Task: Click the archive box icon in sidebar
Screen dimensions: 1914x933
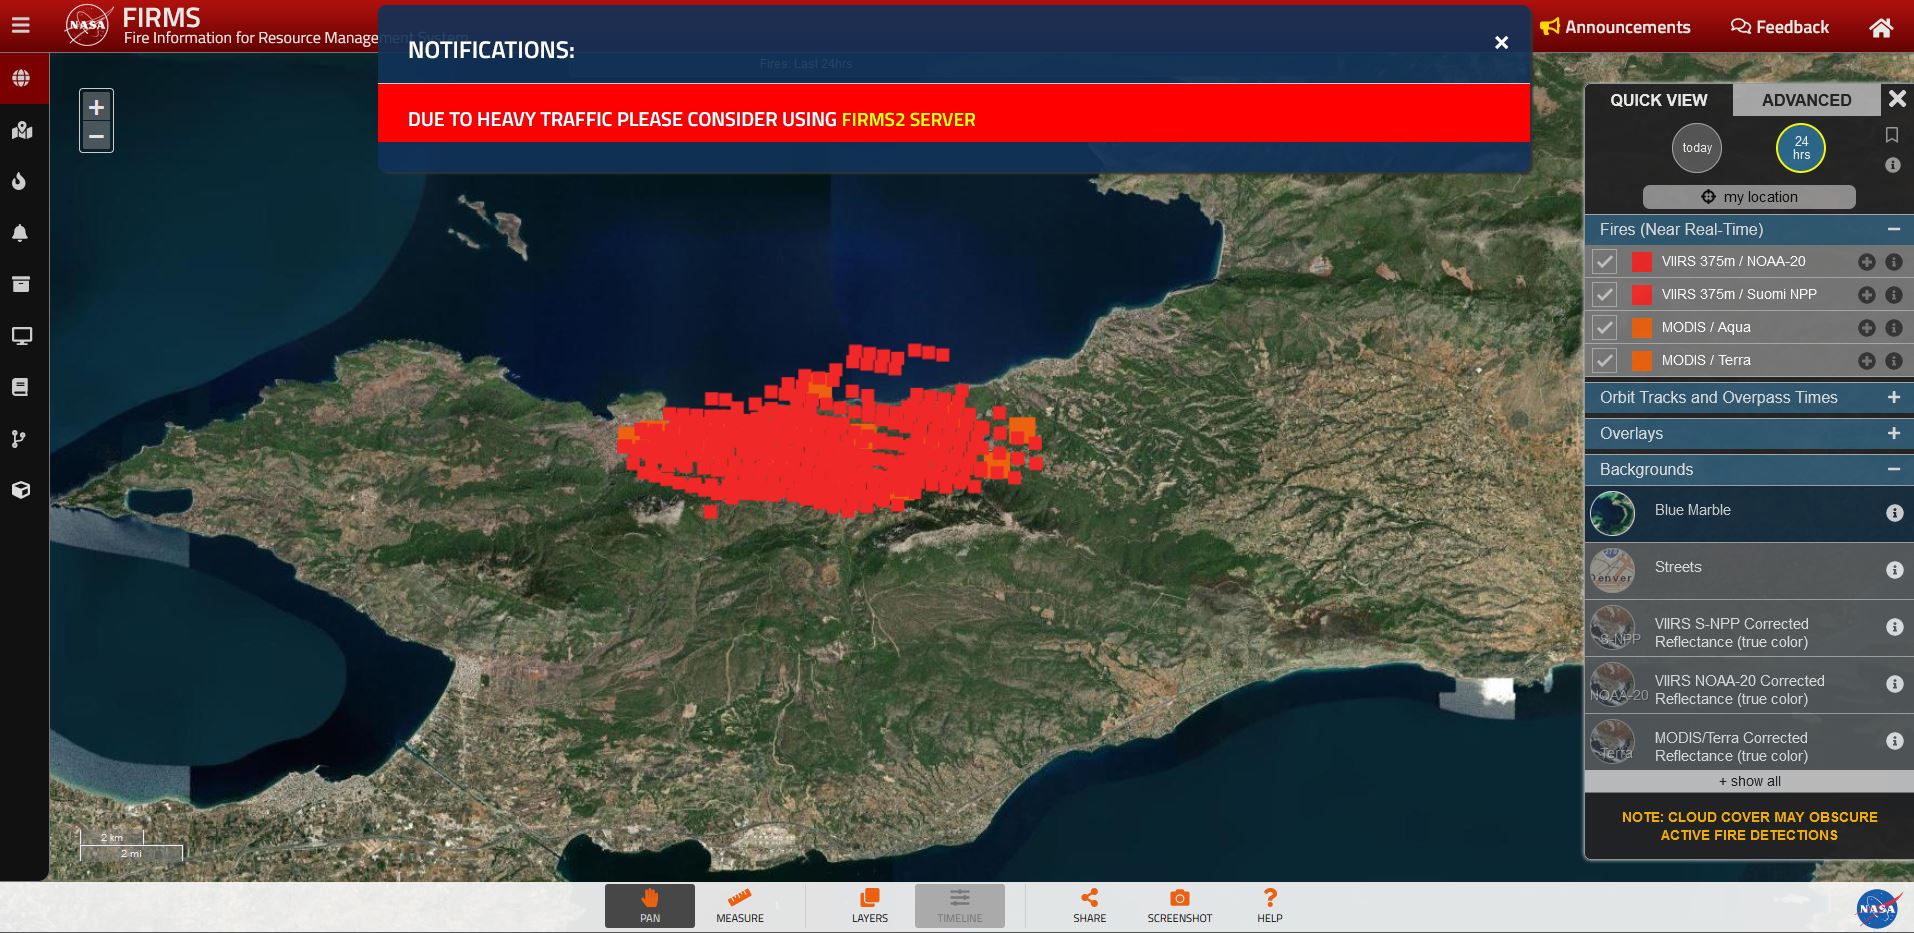Action: (x=20, y=284)
